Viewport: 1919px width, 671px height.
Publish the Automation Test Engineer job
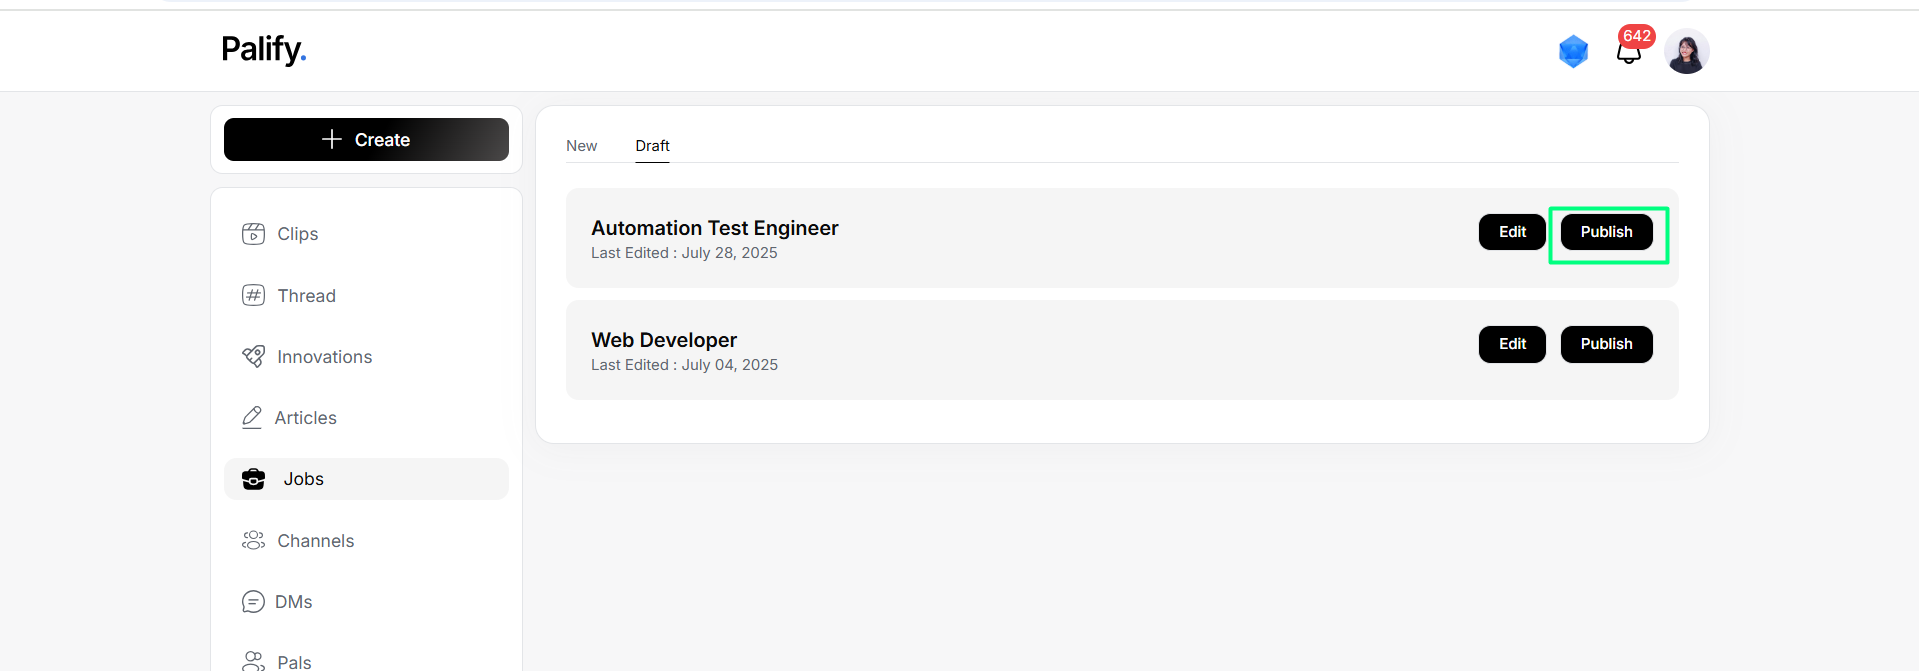(1606, 232)
